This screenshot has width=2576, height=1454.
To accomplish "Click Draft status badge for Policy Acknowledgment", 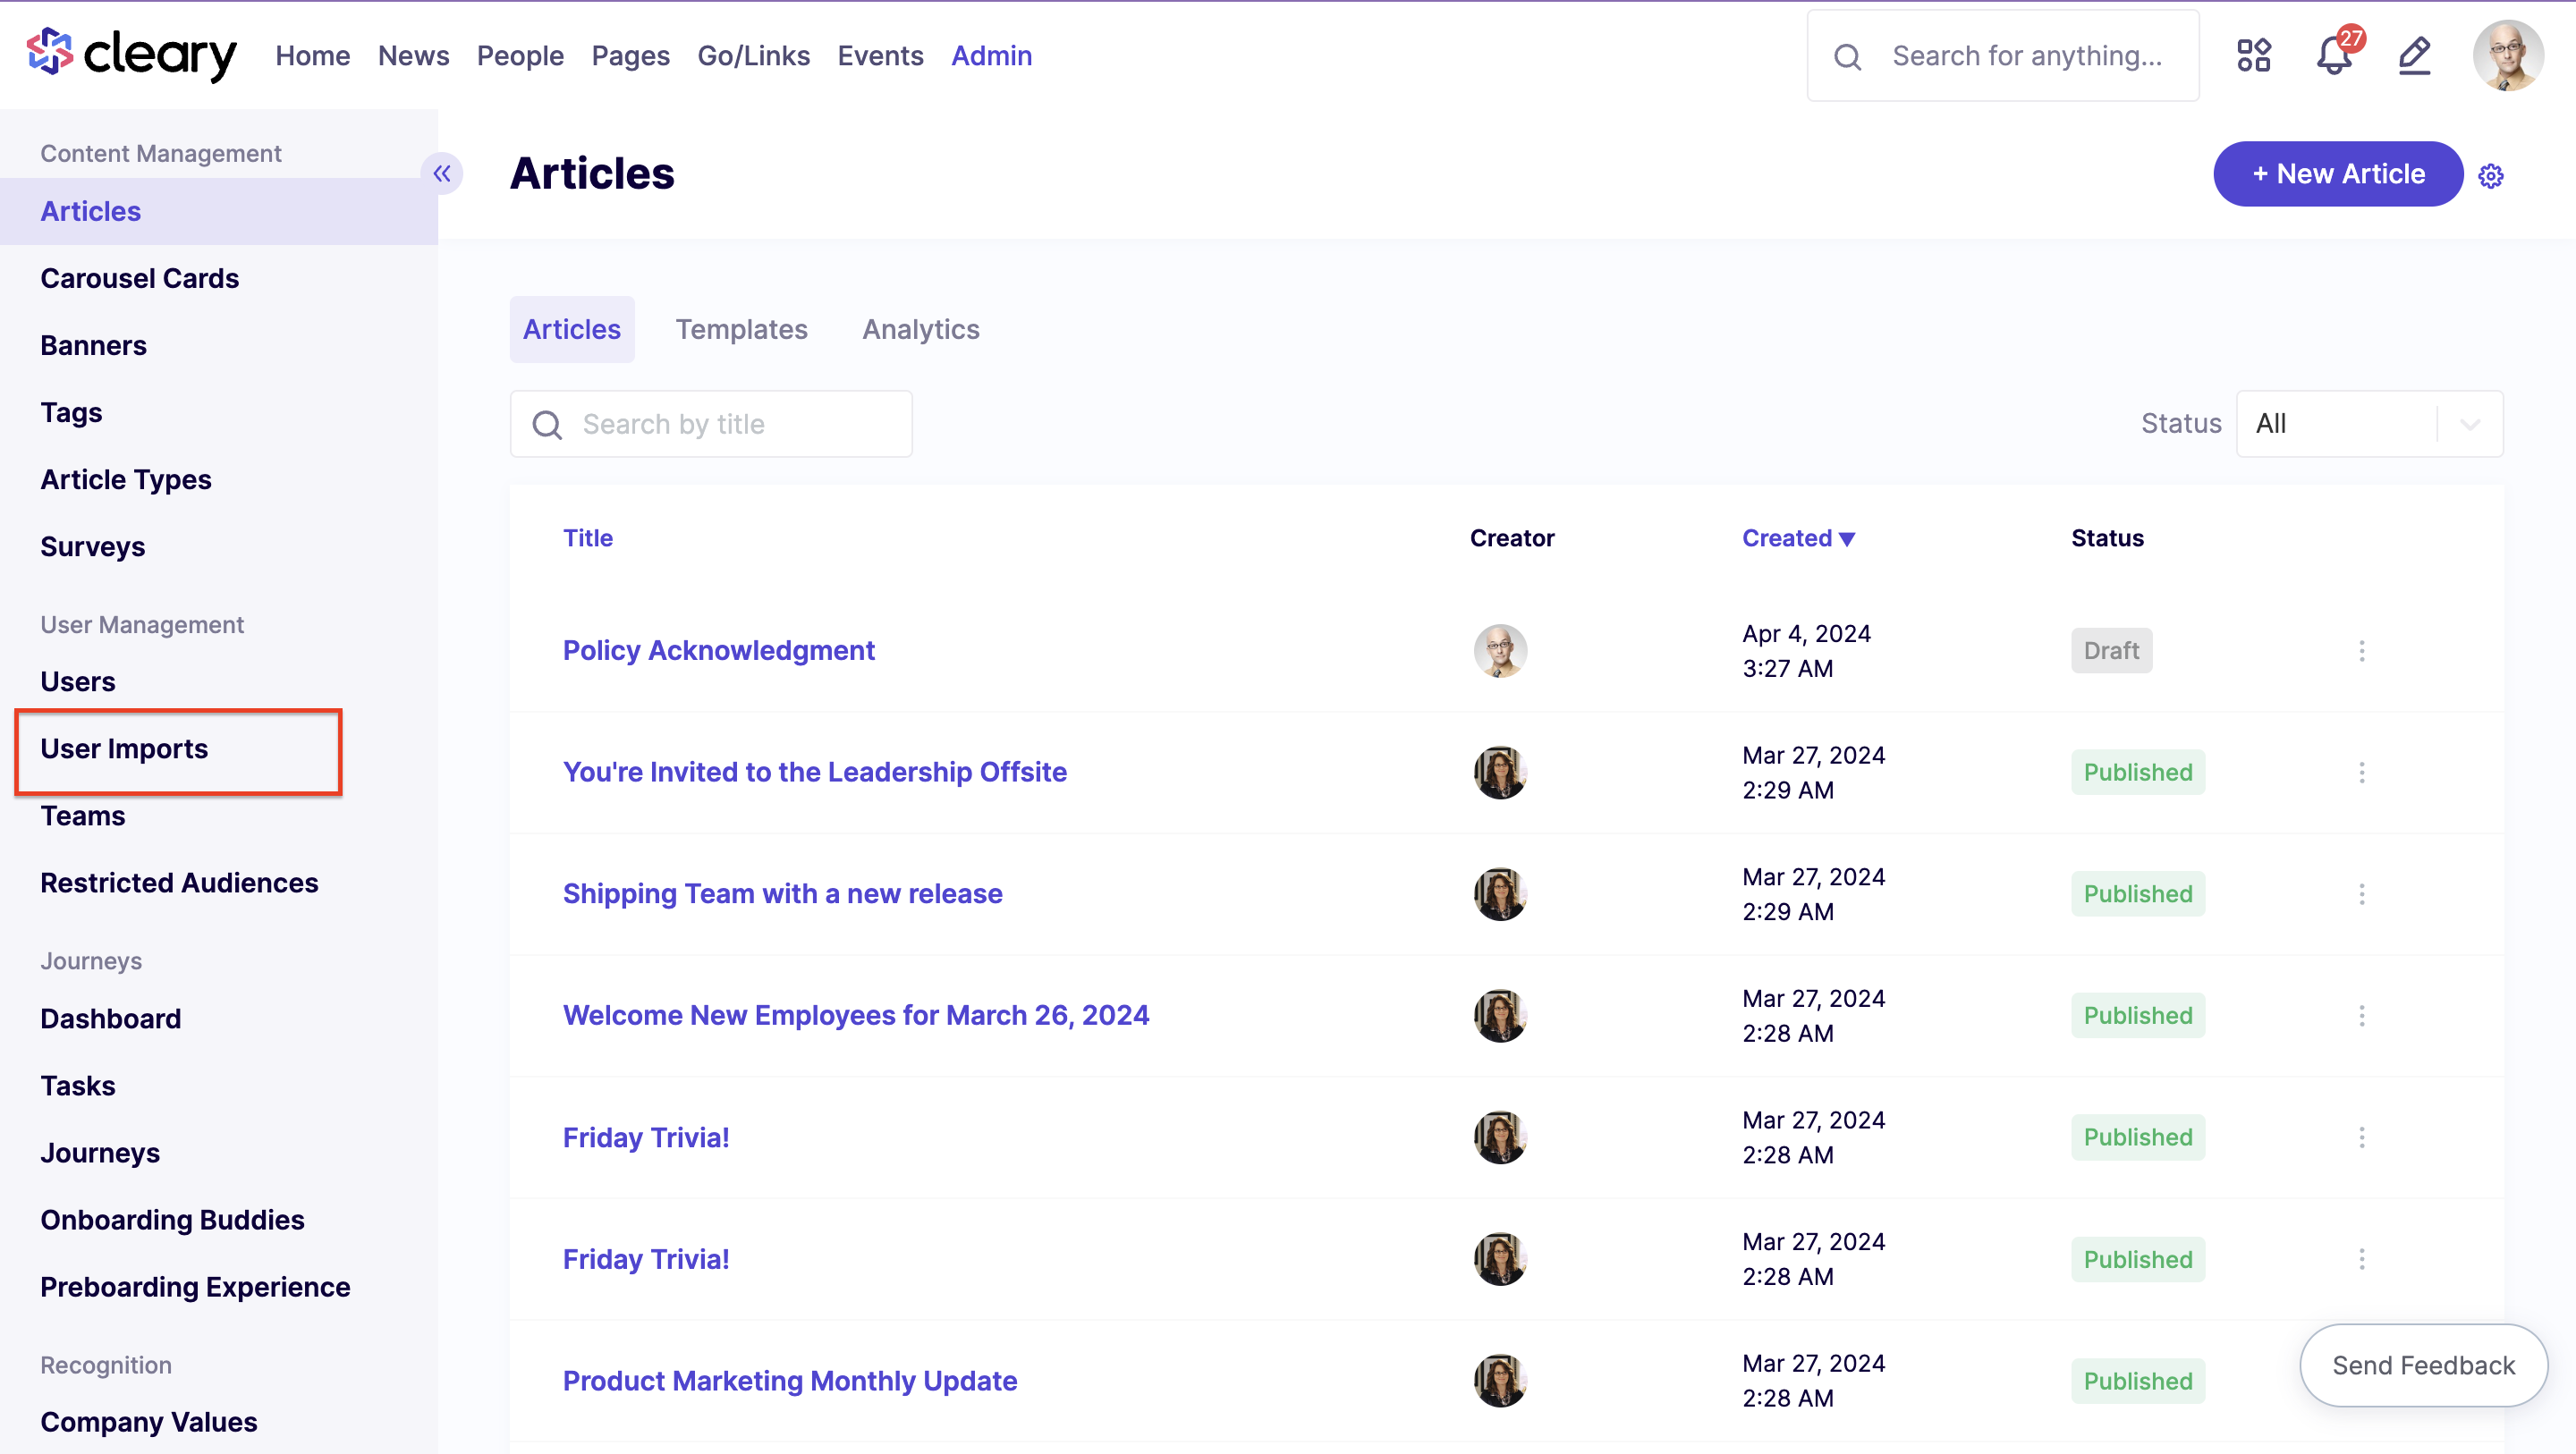I will pos(2111,651).
